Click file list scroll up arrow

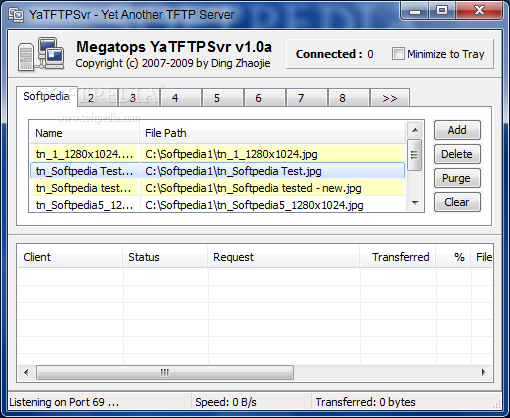pos(415,130)
